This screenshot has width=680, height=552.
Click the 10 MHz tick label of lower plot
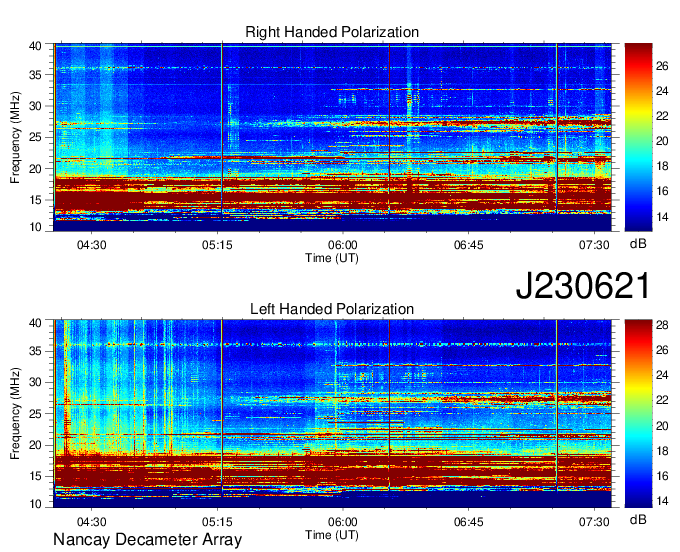(35, 504)
